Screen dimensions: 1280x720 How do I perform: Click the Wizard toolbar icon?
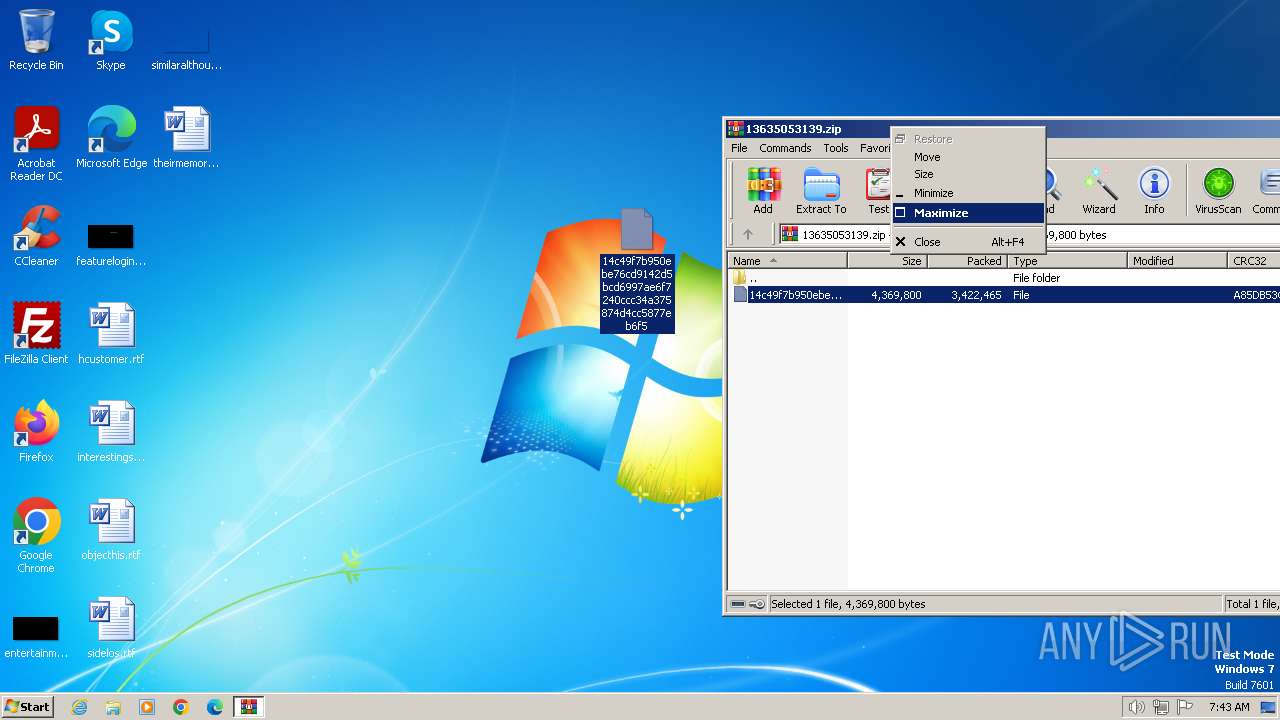[x=1098, y=191]
